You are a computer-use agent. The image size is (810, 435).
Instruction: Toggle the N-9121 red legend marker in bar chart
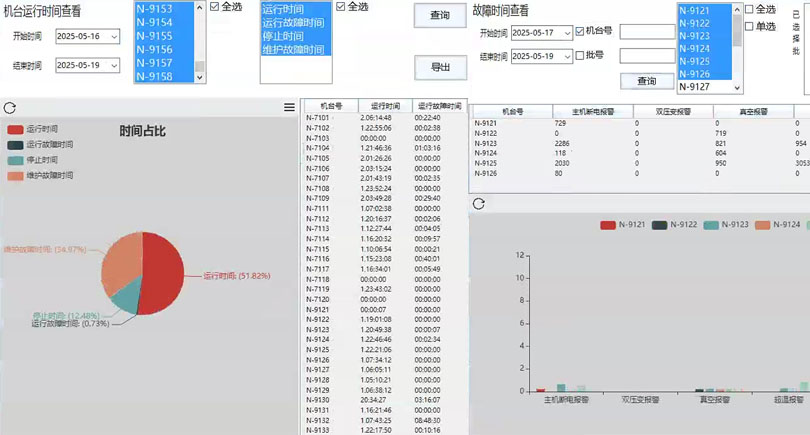(x=607, y=225)
